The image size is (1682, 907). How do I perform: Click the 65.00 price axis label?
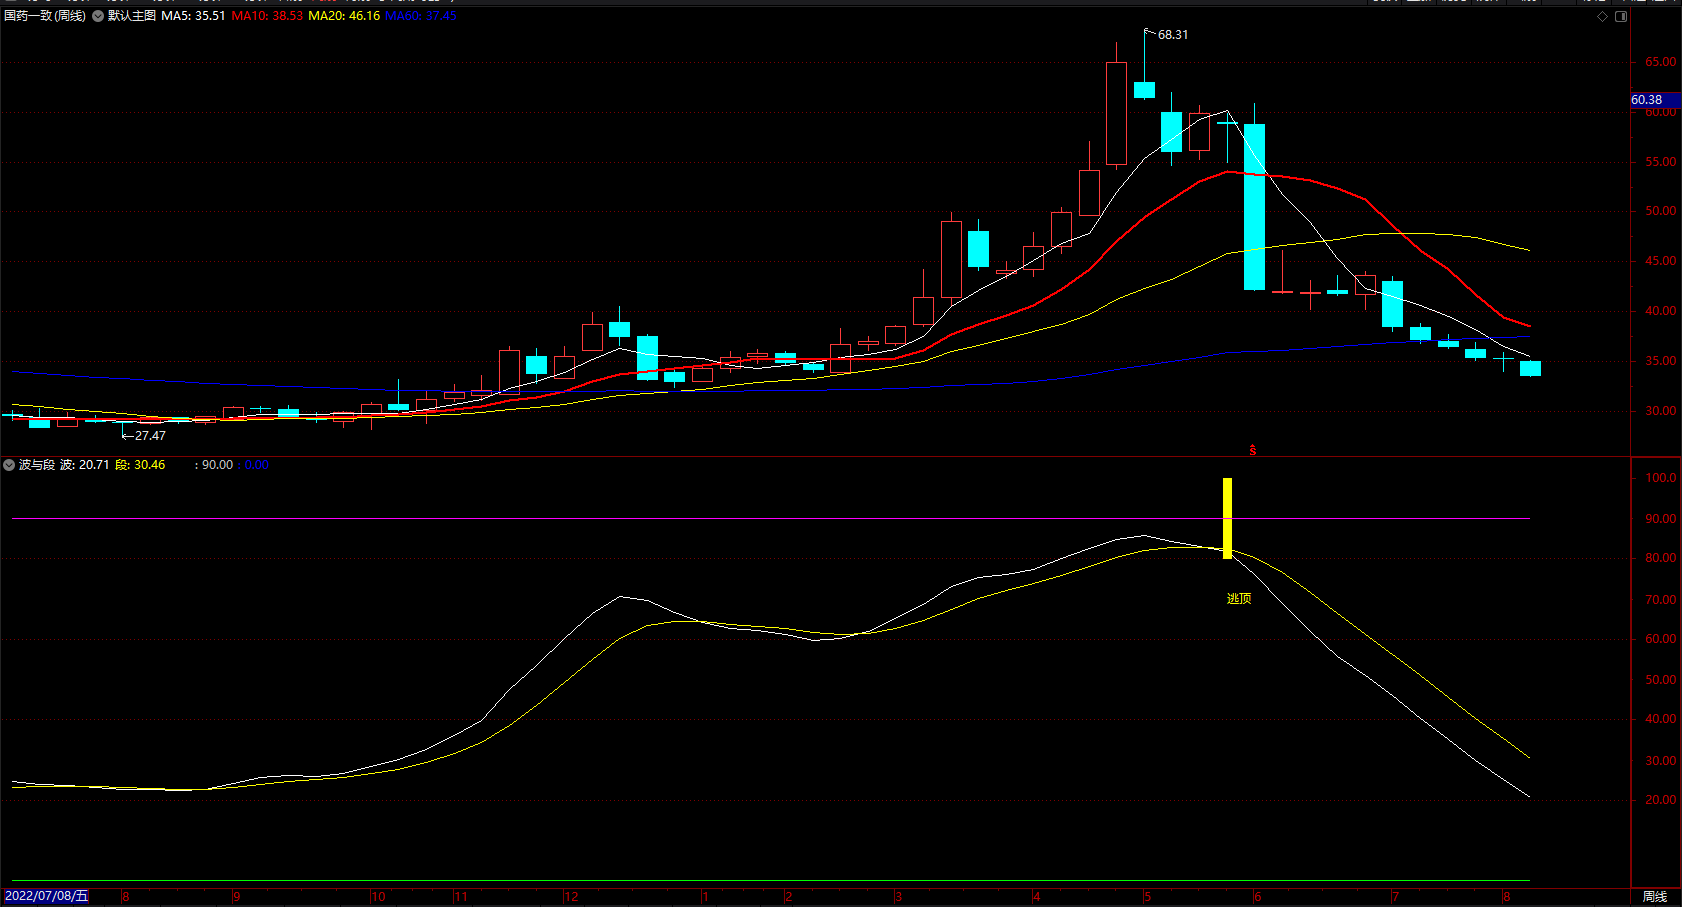pos(1660,62)
